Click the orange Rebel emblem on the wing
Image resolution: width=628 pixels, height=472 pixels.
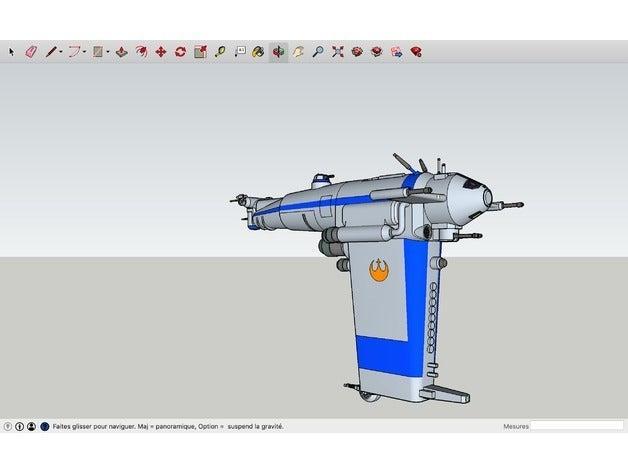(x=379, y=270)
